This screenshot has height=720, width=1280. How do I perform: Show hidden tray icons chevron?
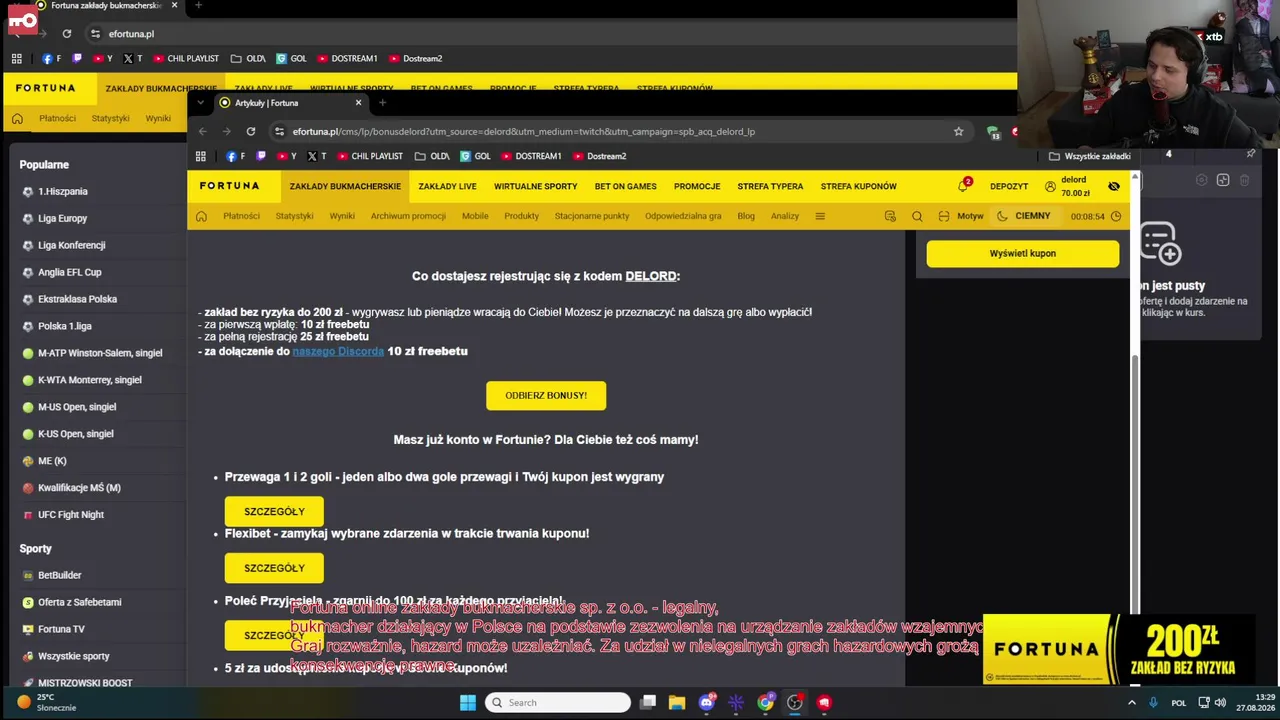[1132, 702]
